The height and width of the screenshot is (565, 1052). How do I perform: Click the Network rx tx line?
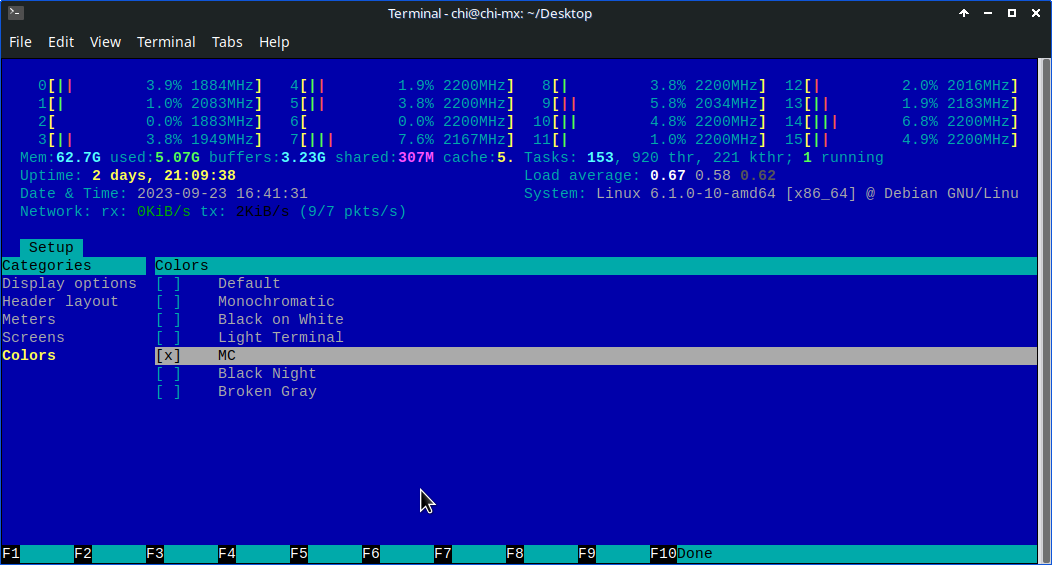213,212
